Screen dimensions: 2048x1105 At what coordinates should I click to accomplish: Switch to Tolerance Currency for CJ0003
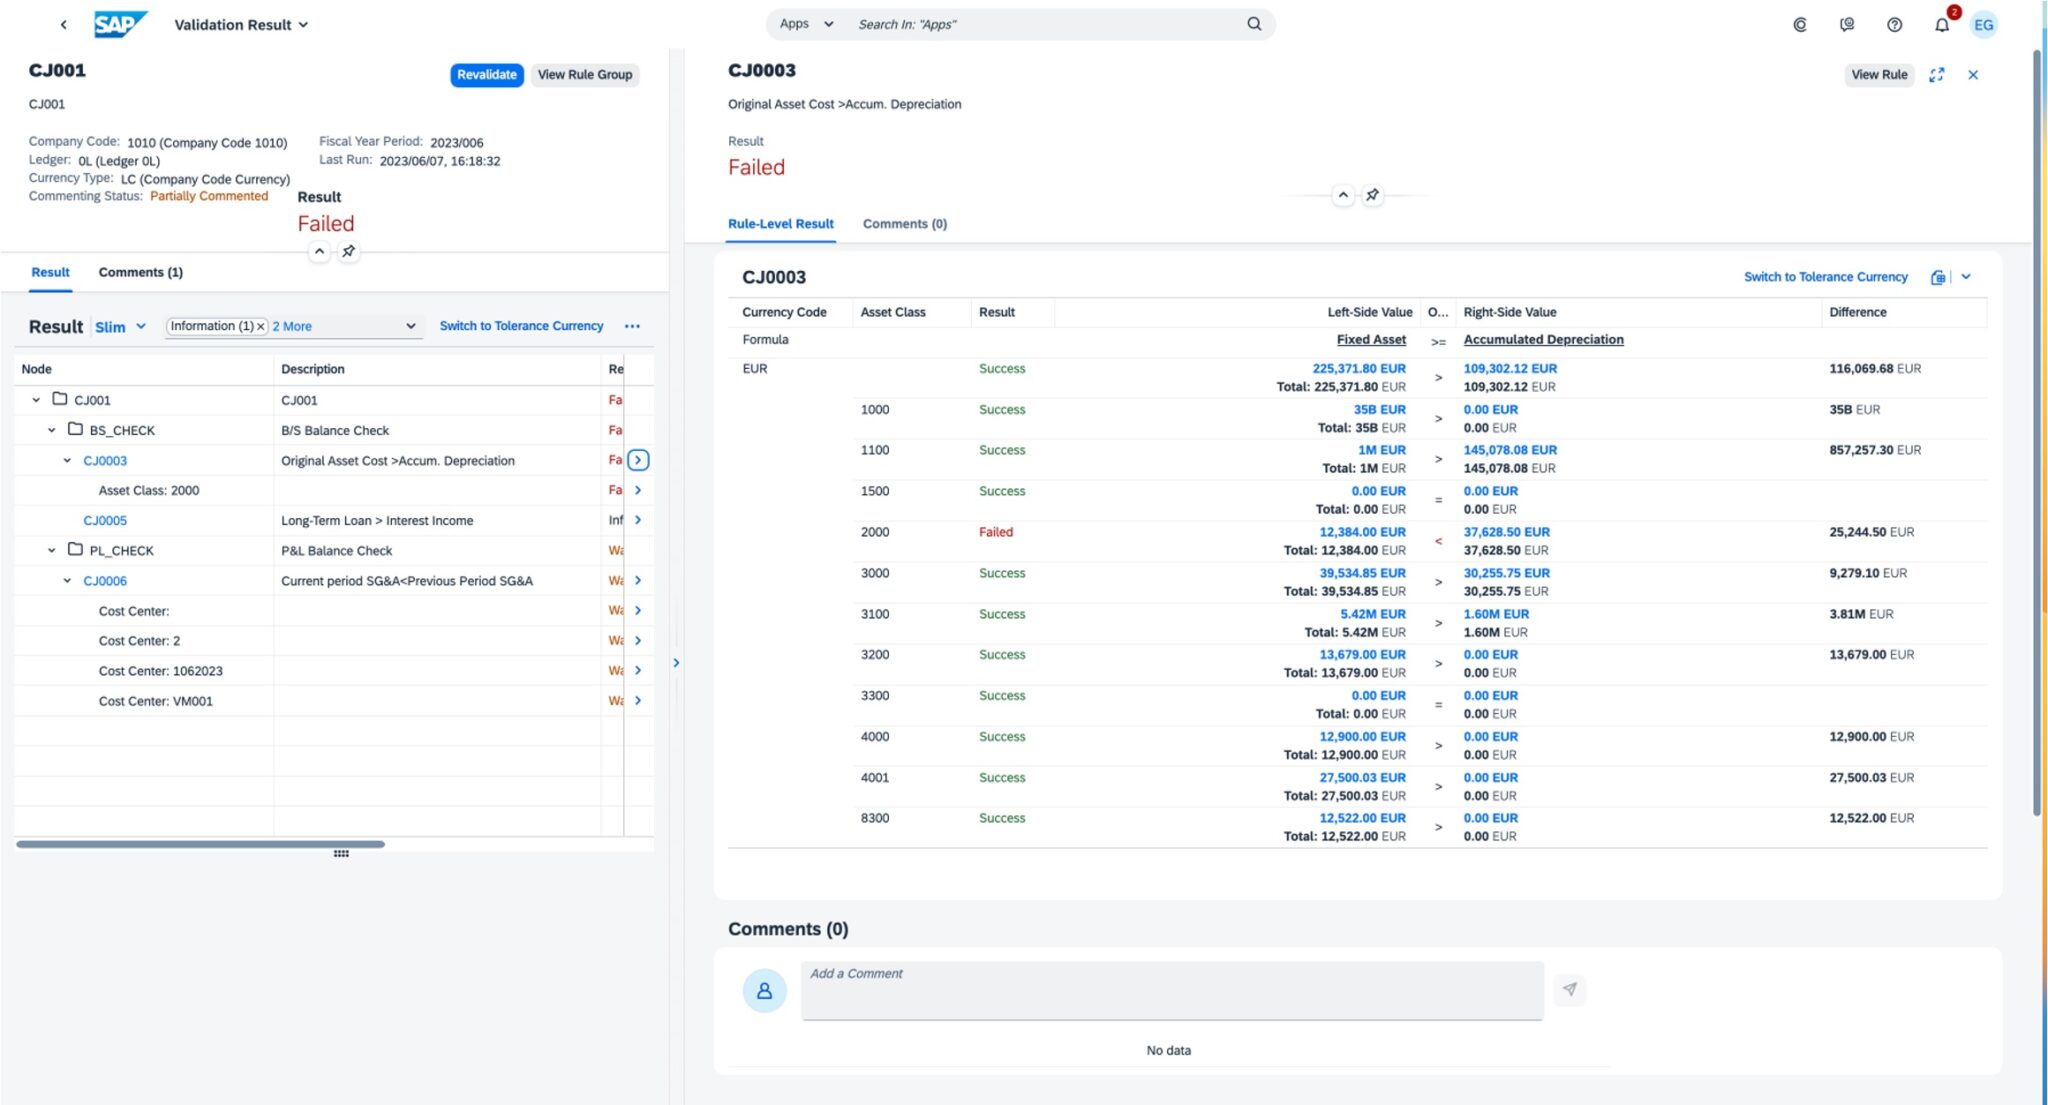pos(1826,276)
